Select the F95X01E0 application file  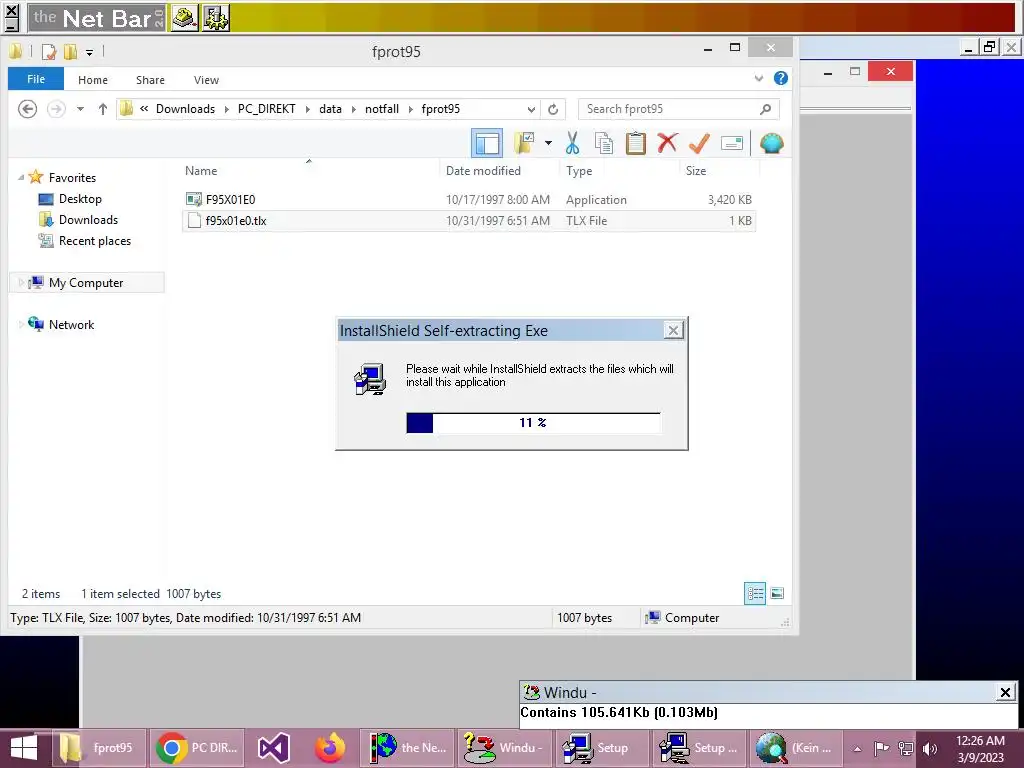[469, 200]
